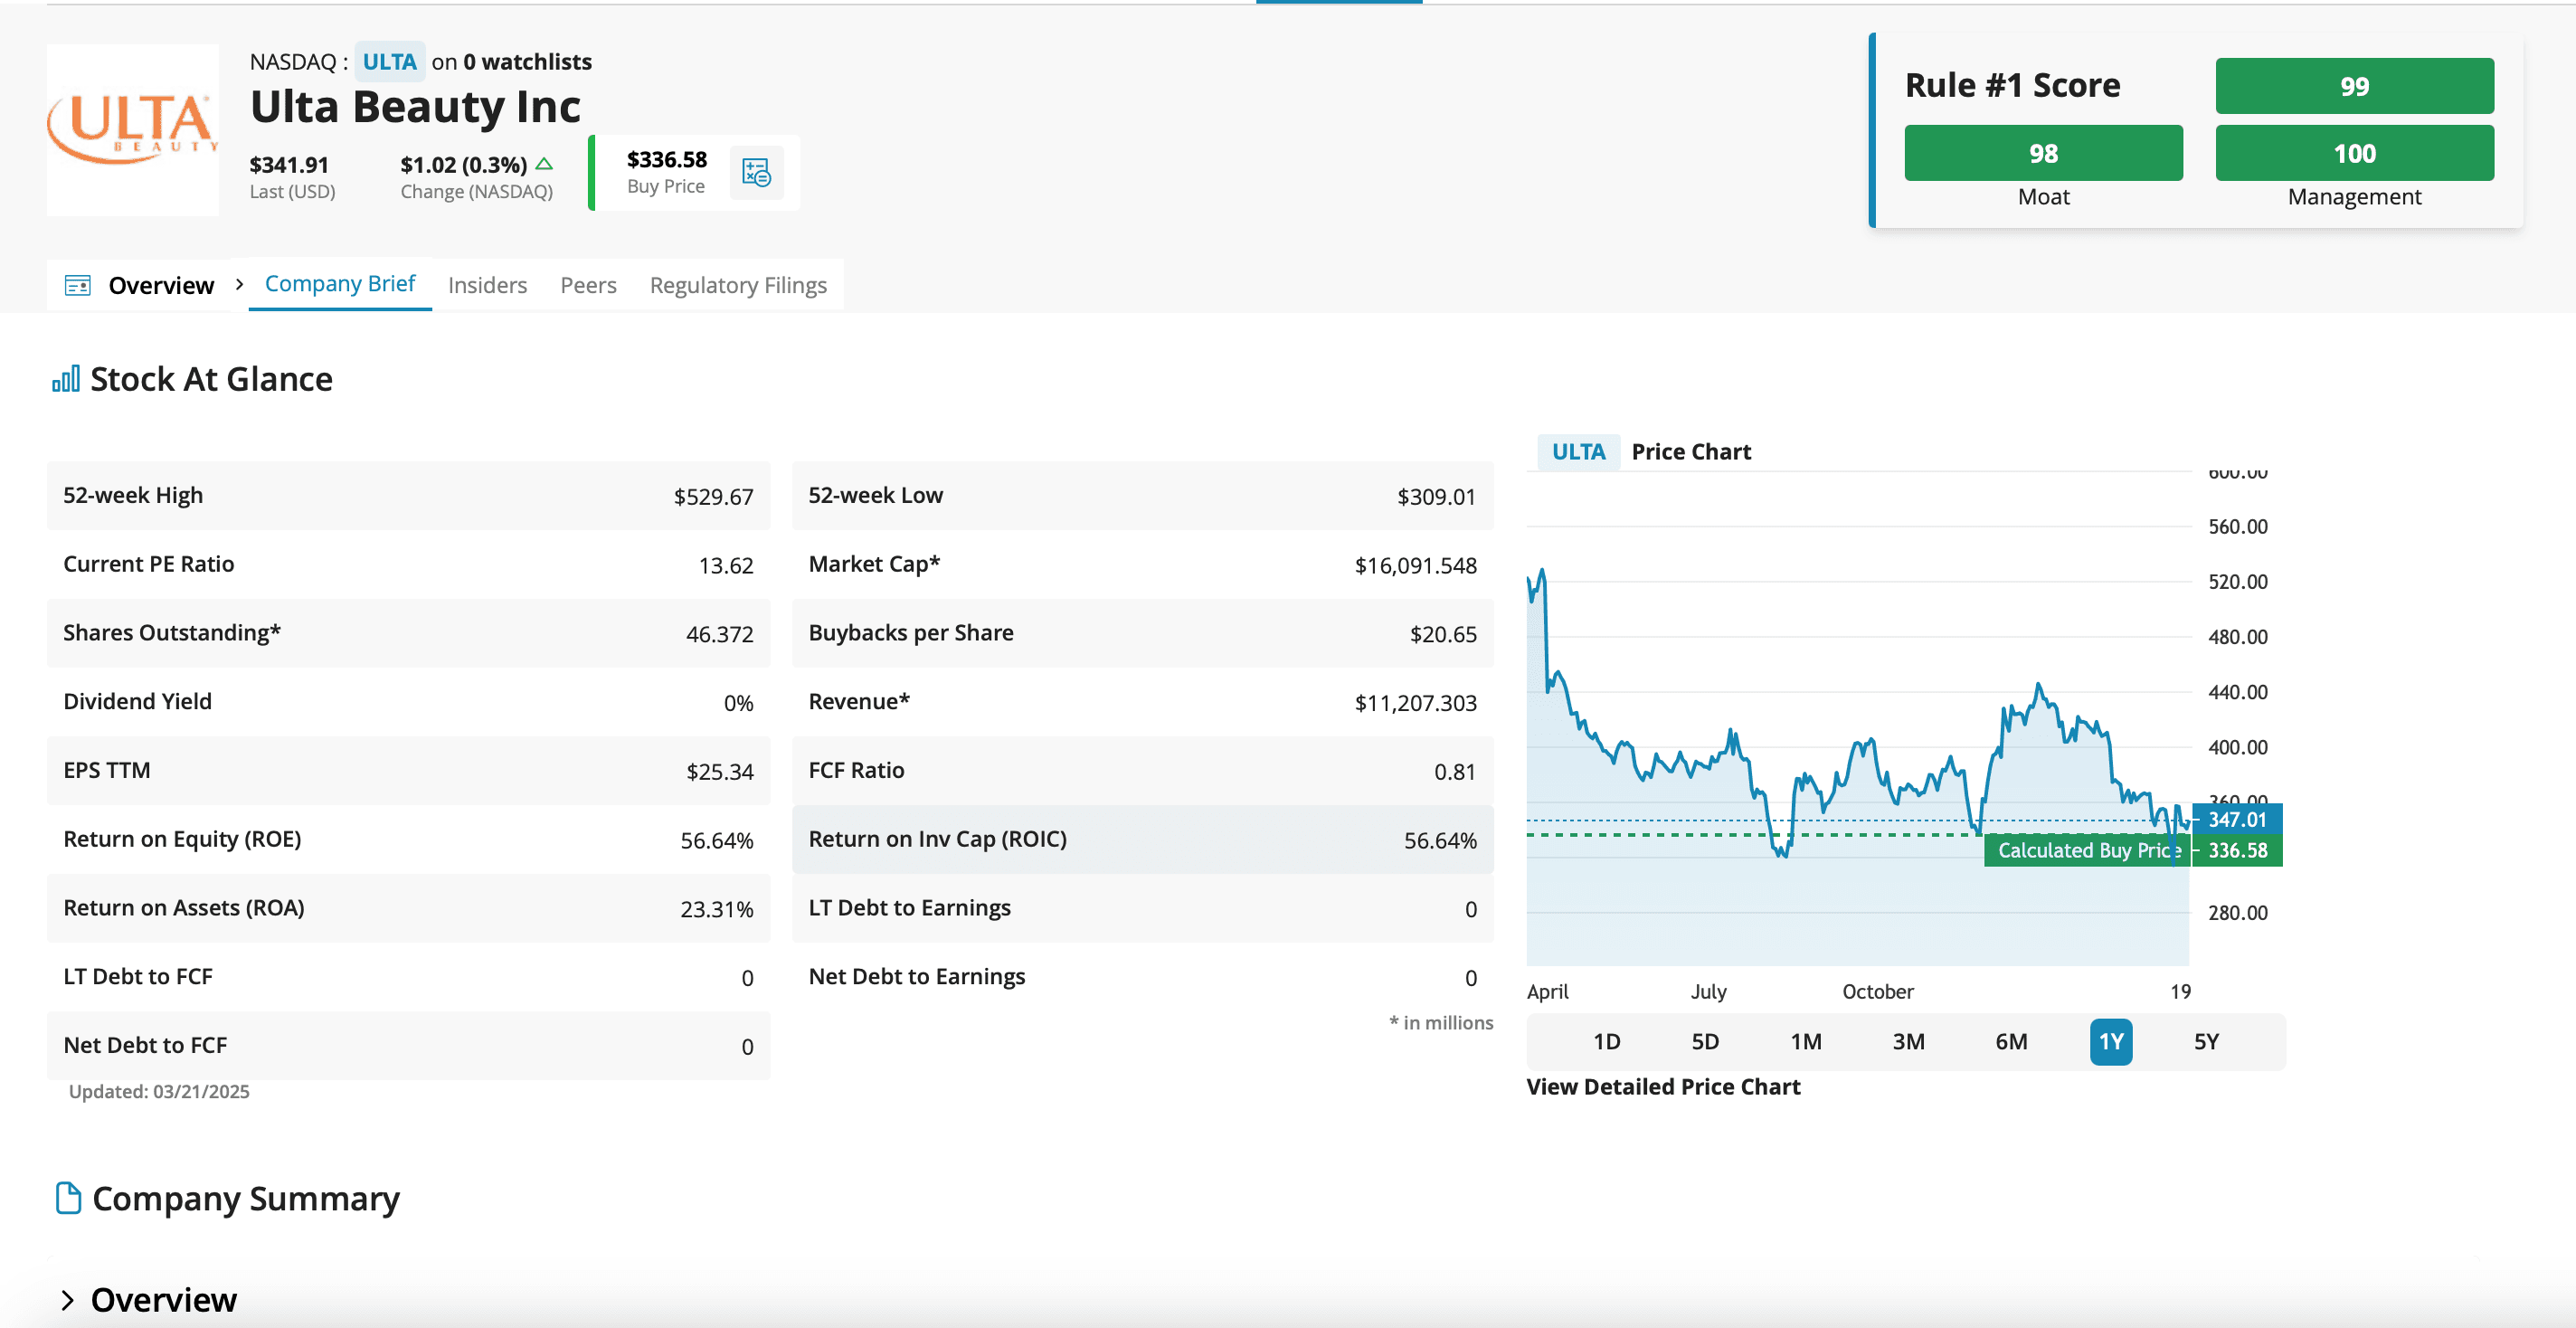Image resolution: width=2576 pixels, height=1328 pixels.
Task: Click the Calculated Buy Price chart marker
Action: click(x=2086, y=850)
